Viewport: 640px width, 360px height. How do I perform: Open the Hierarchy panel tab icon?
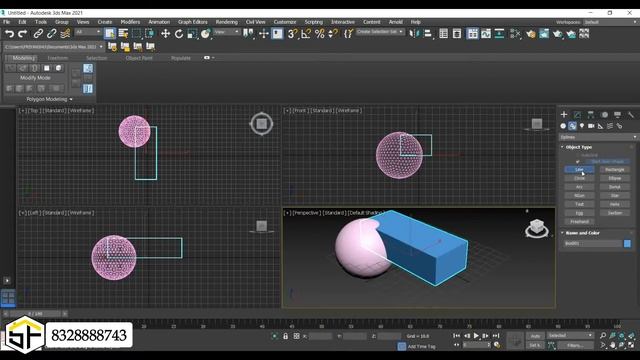591,115
